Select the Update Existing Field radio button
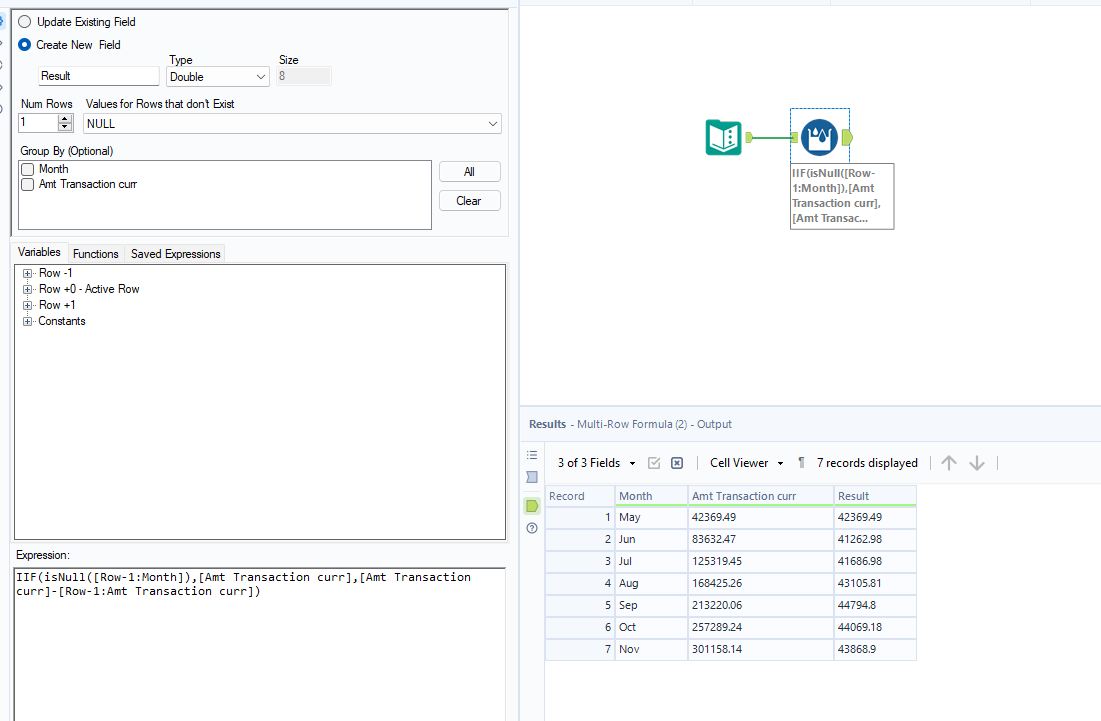Viewport: 1101px width, 721px height. 24,21
